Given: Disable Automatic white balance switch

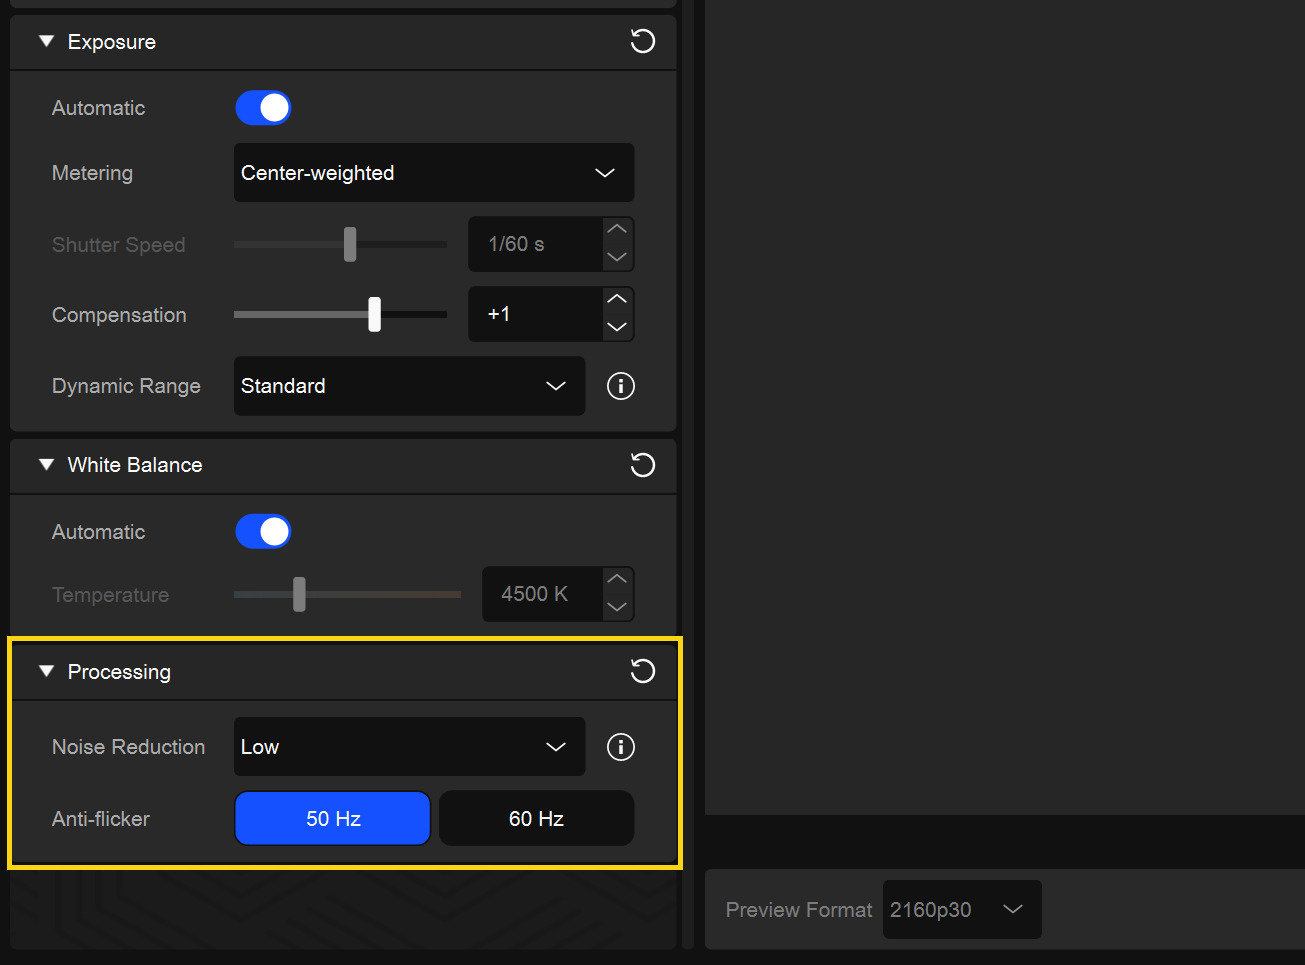Looking at the screenshot, I should click(x=263, y=532).
